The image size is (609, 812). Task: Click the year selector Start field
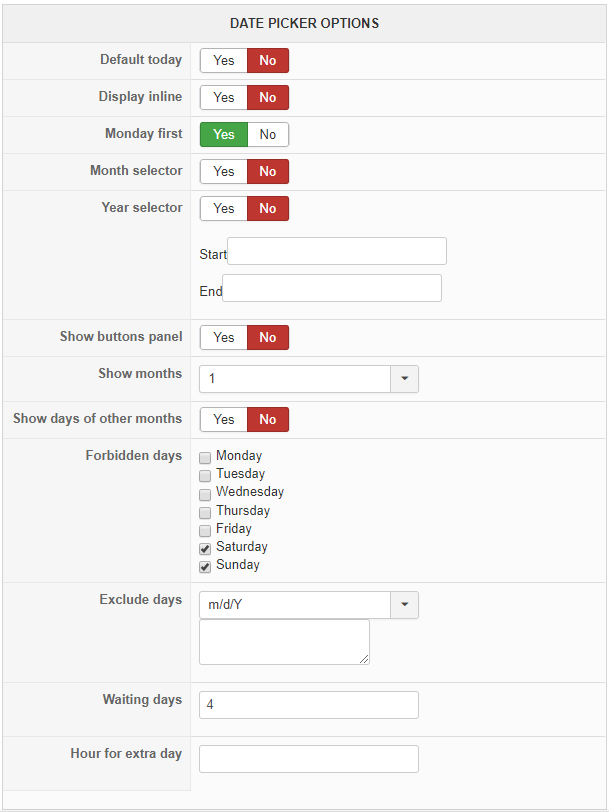pyautogui.click(x=337, y=251)
